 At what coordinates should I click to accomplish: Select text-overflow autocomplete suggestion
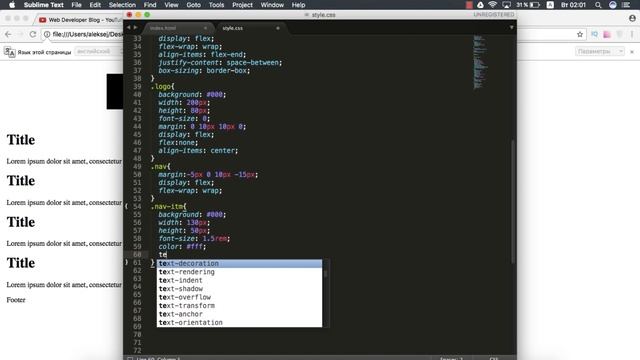point(239,297)
